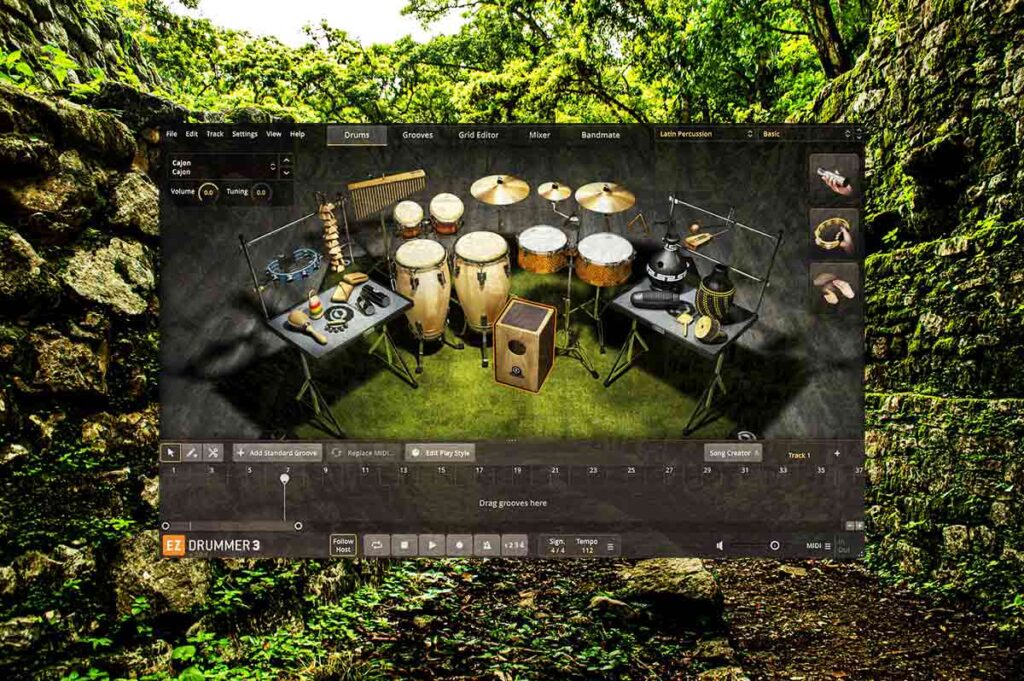Step to next instrument with down arrow
Image resolution: width=1024 pixels, height=681 pixels.
click(286, 173)
